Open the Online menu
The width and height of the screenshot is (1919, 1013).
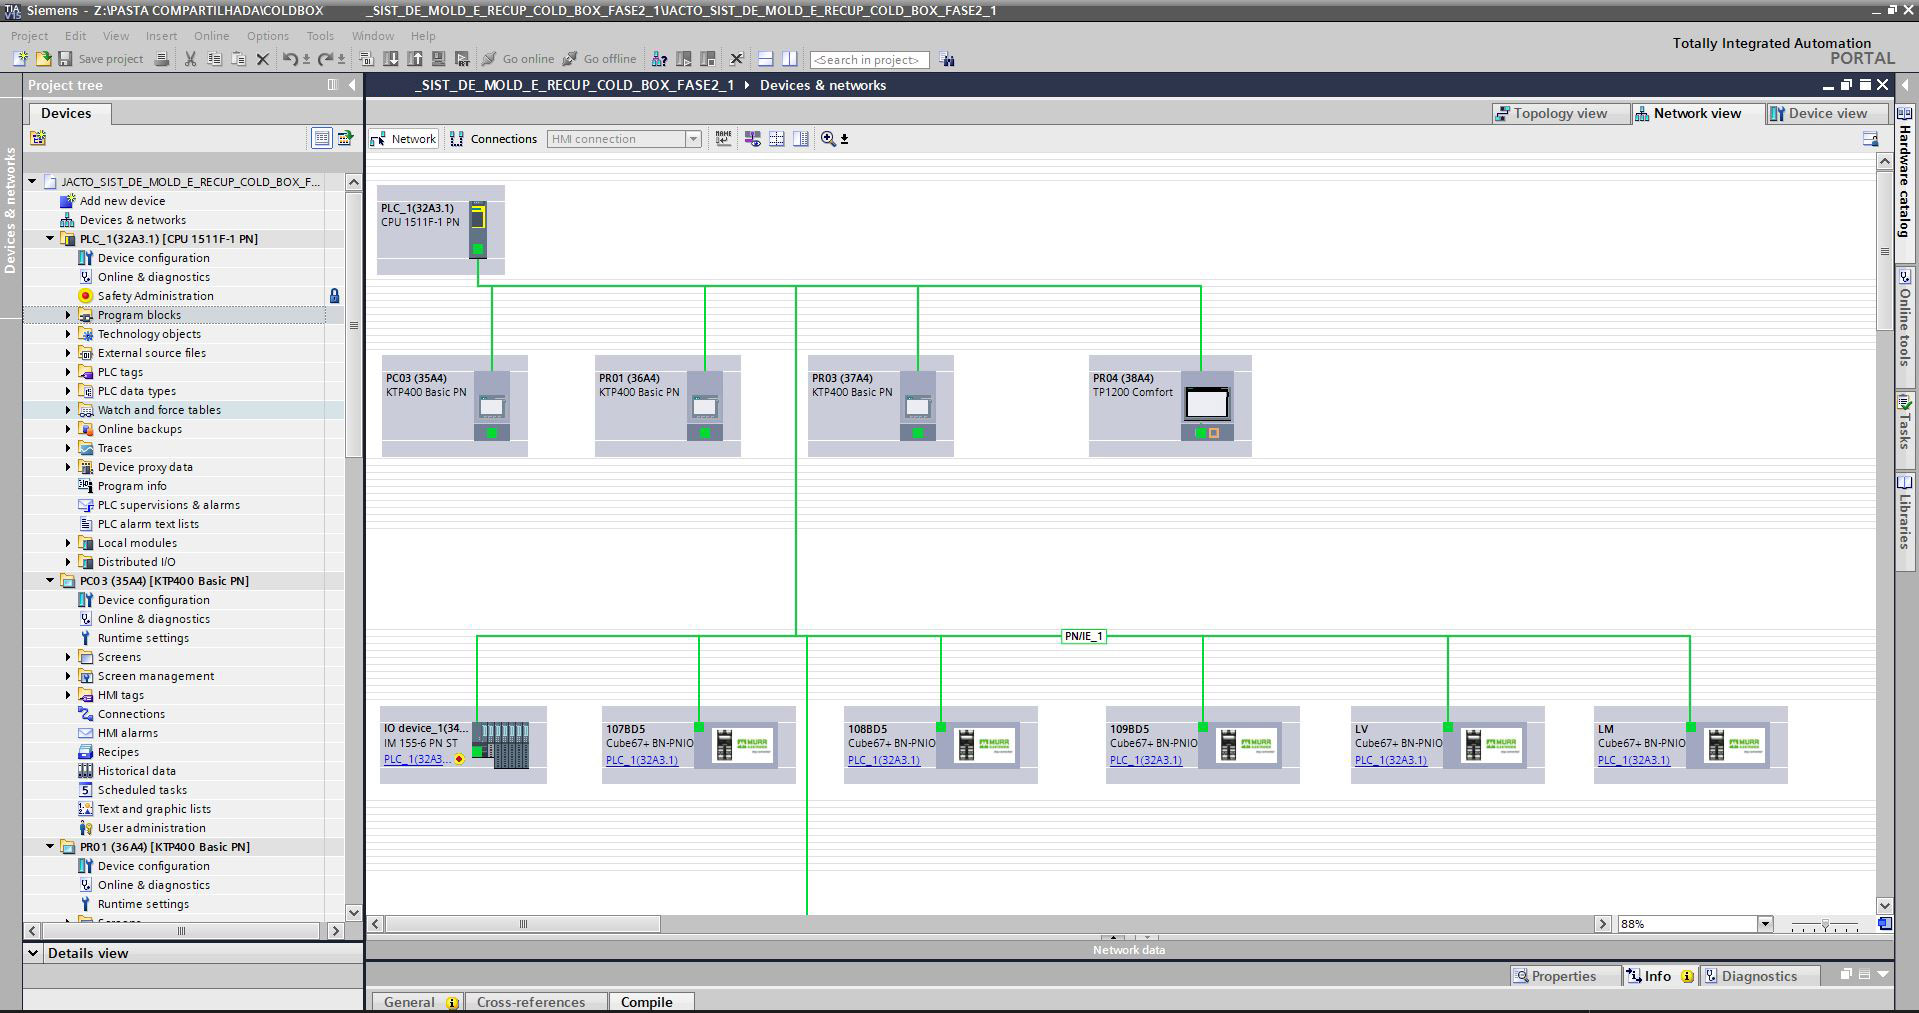coord(211,35)
